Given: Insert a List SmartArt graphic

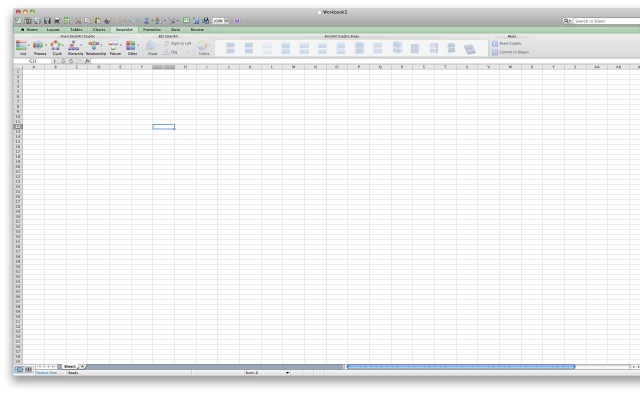Looking at the screenshot, I should [x=22, y=47].
